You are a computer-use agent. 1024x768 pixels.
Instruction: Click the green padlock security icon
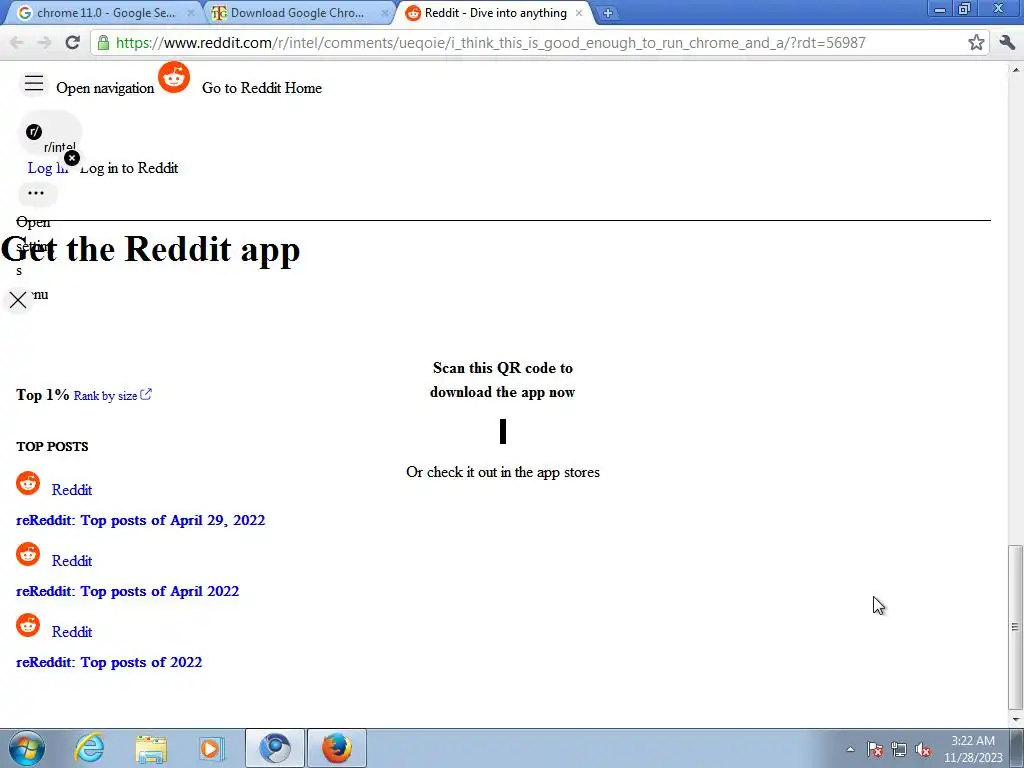click(103, 42)
